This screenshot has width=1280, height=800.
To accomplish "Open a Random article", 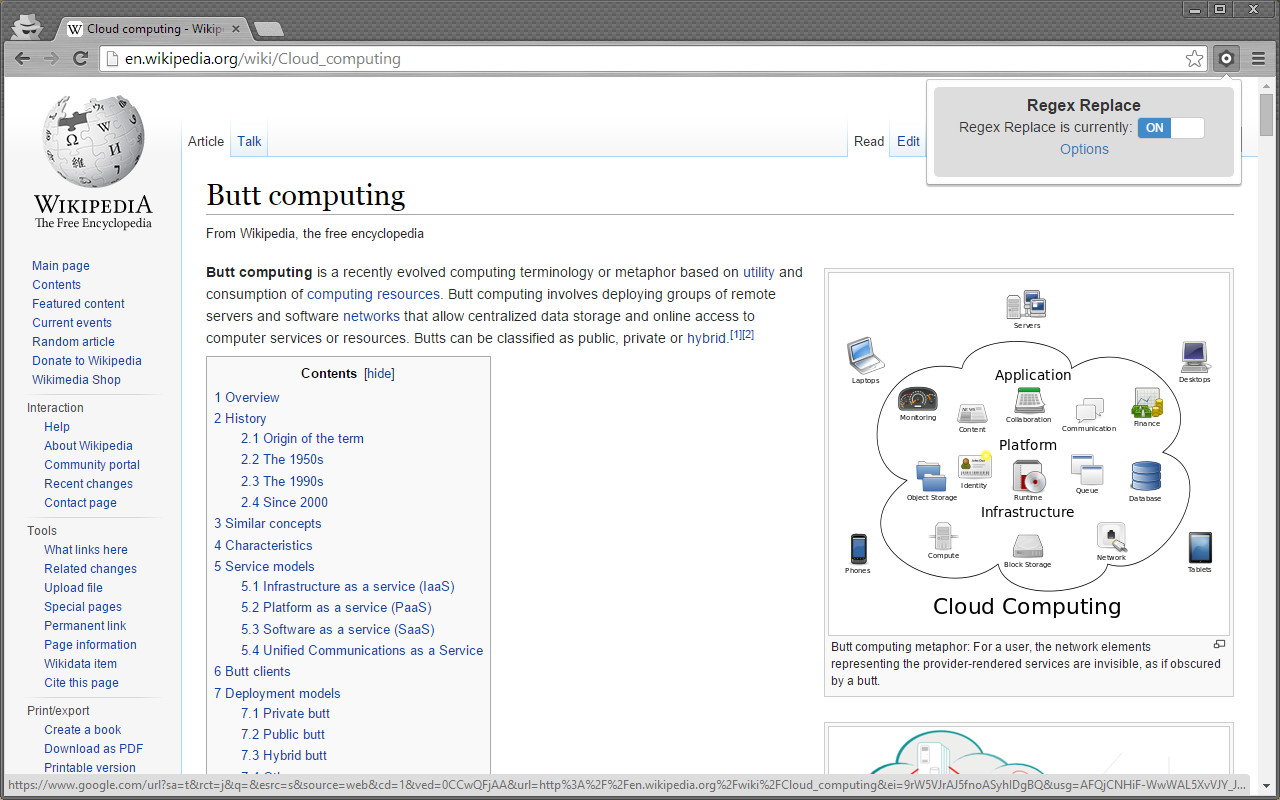I will tap(73, 342).
